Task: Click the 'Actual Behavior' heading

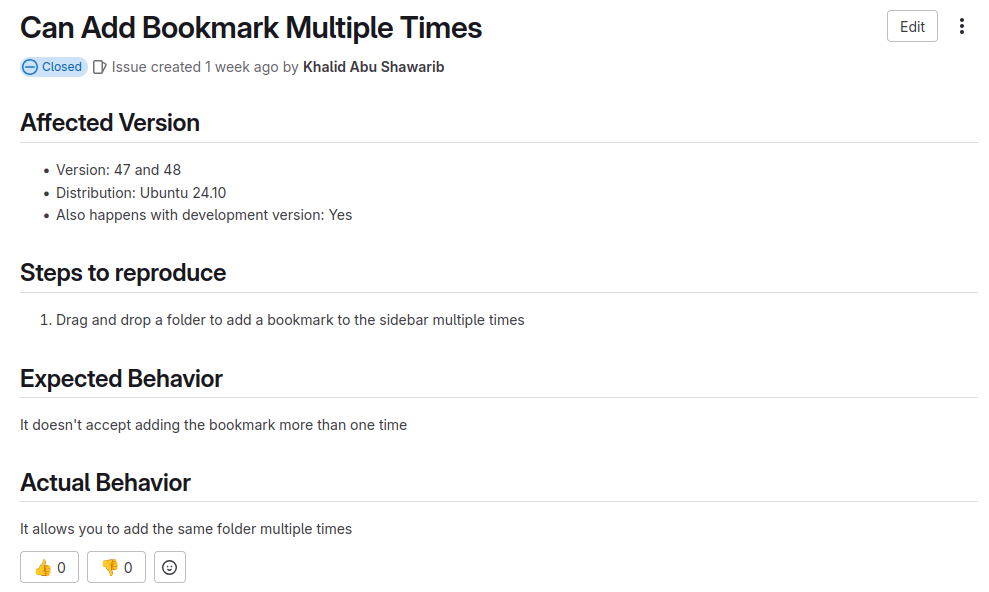Action: [x=105, y=483]
